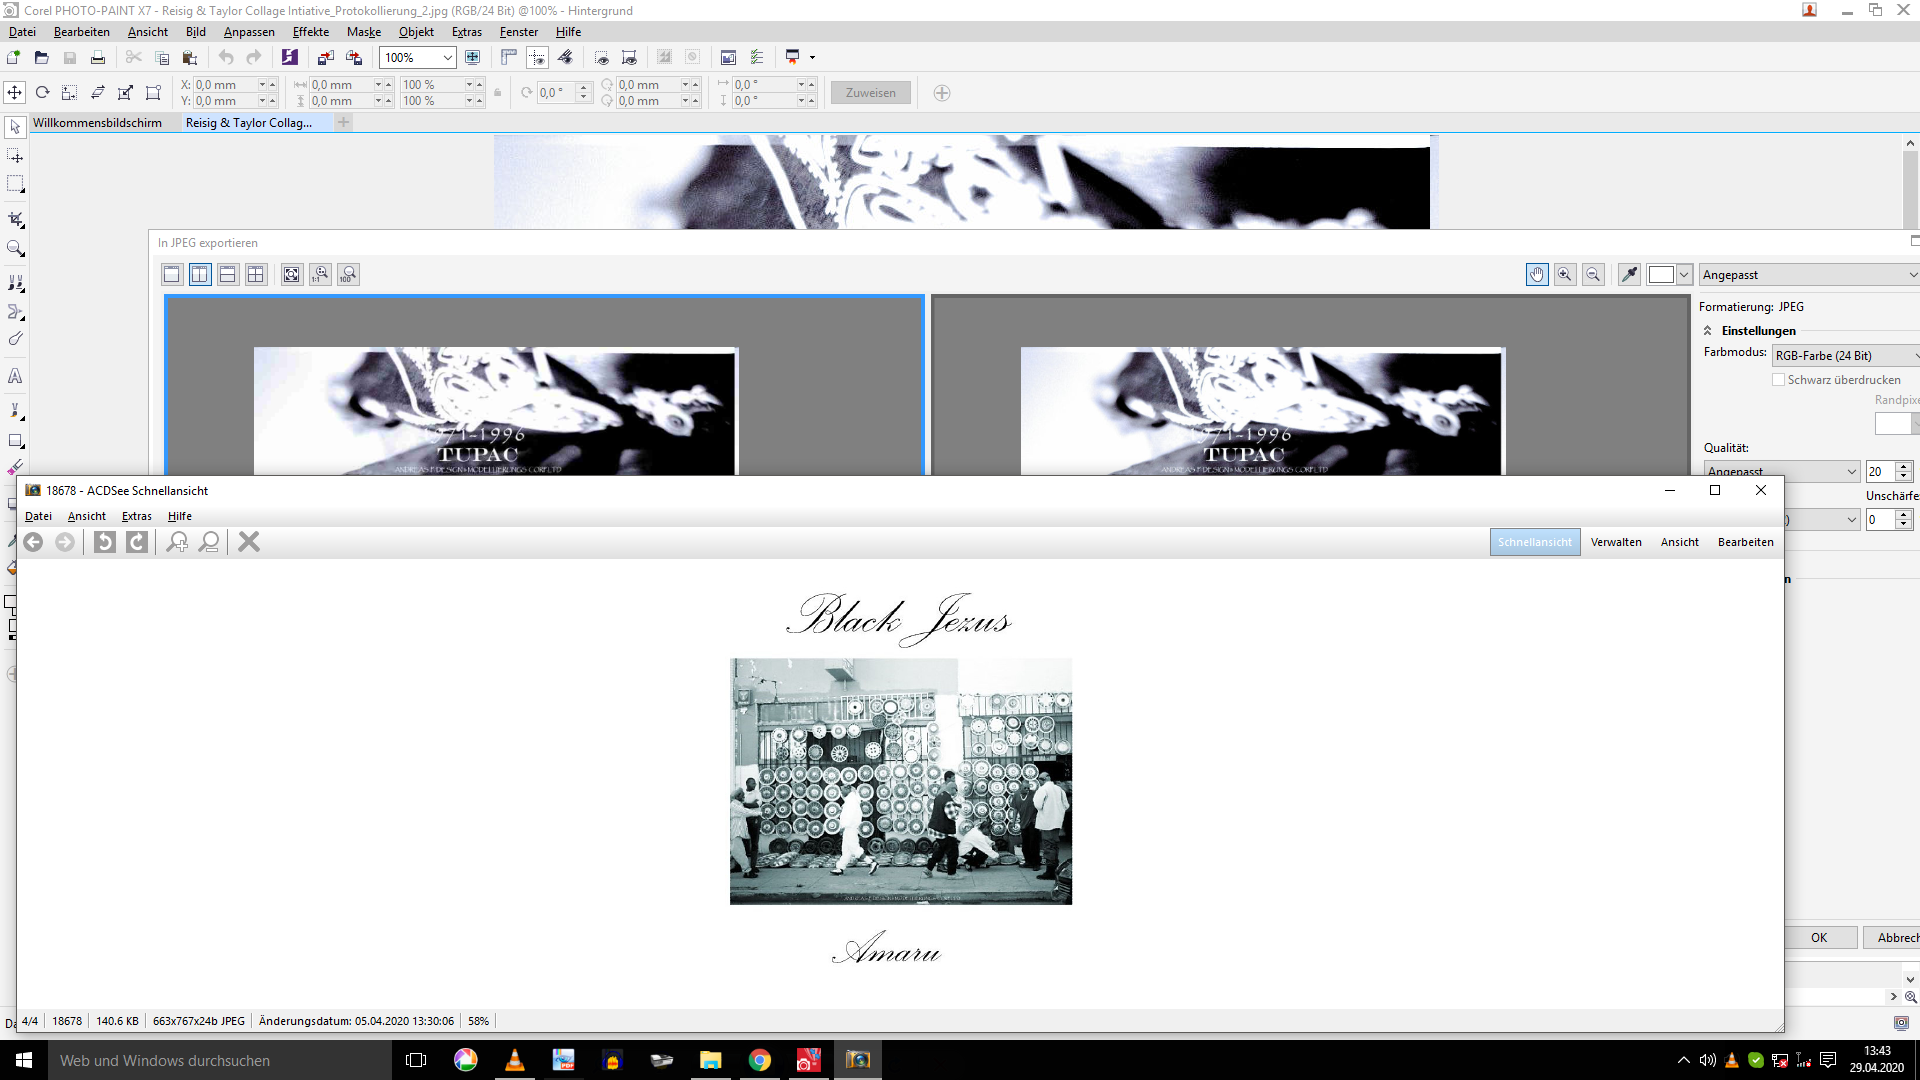Click the white color swatch beside eyedropper
1920x1080 pixels.
pos(1661,274)
